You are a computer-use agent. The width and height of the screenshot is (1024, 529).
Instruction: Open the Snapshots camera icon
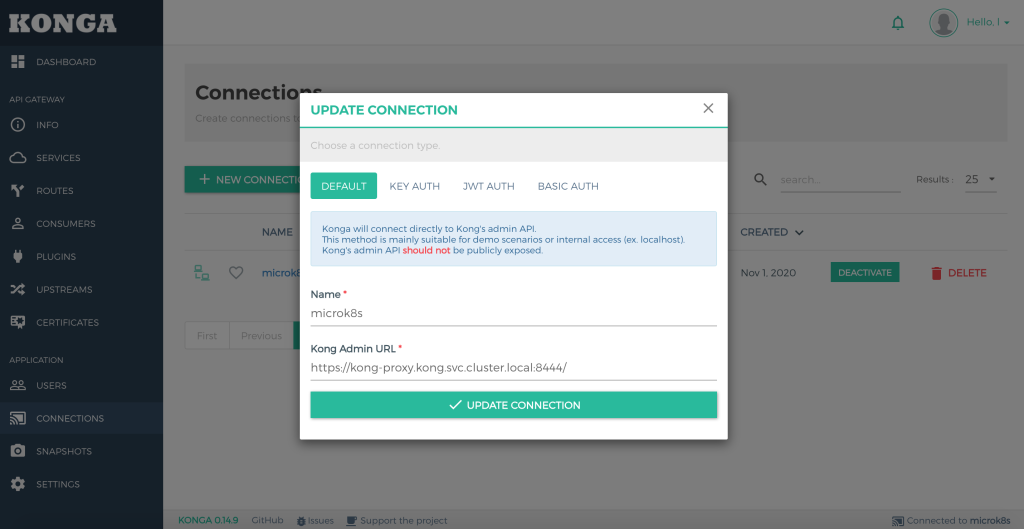18,451
